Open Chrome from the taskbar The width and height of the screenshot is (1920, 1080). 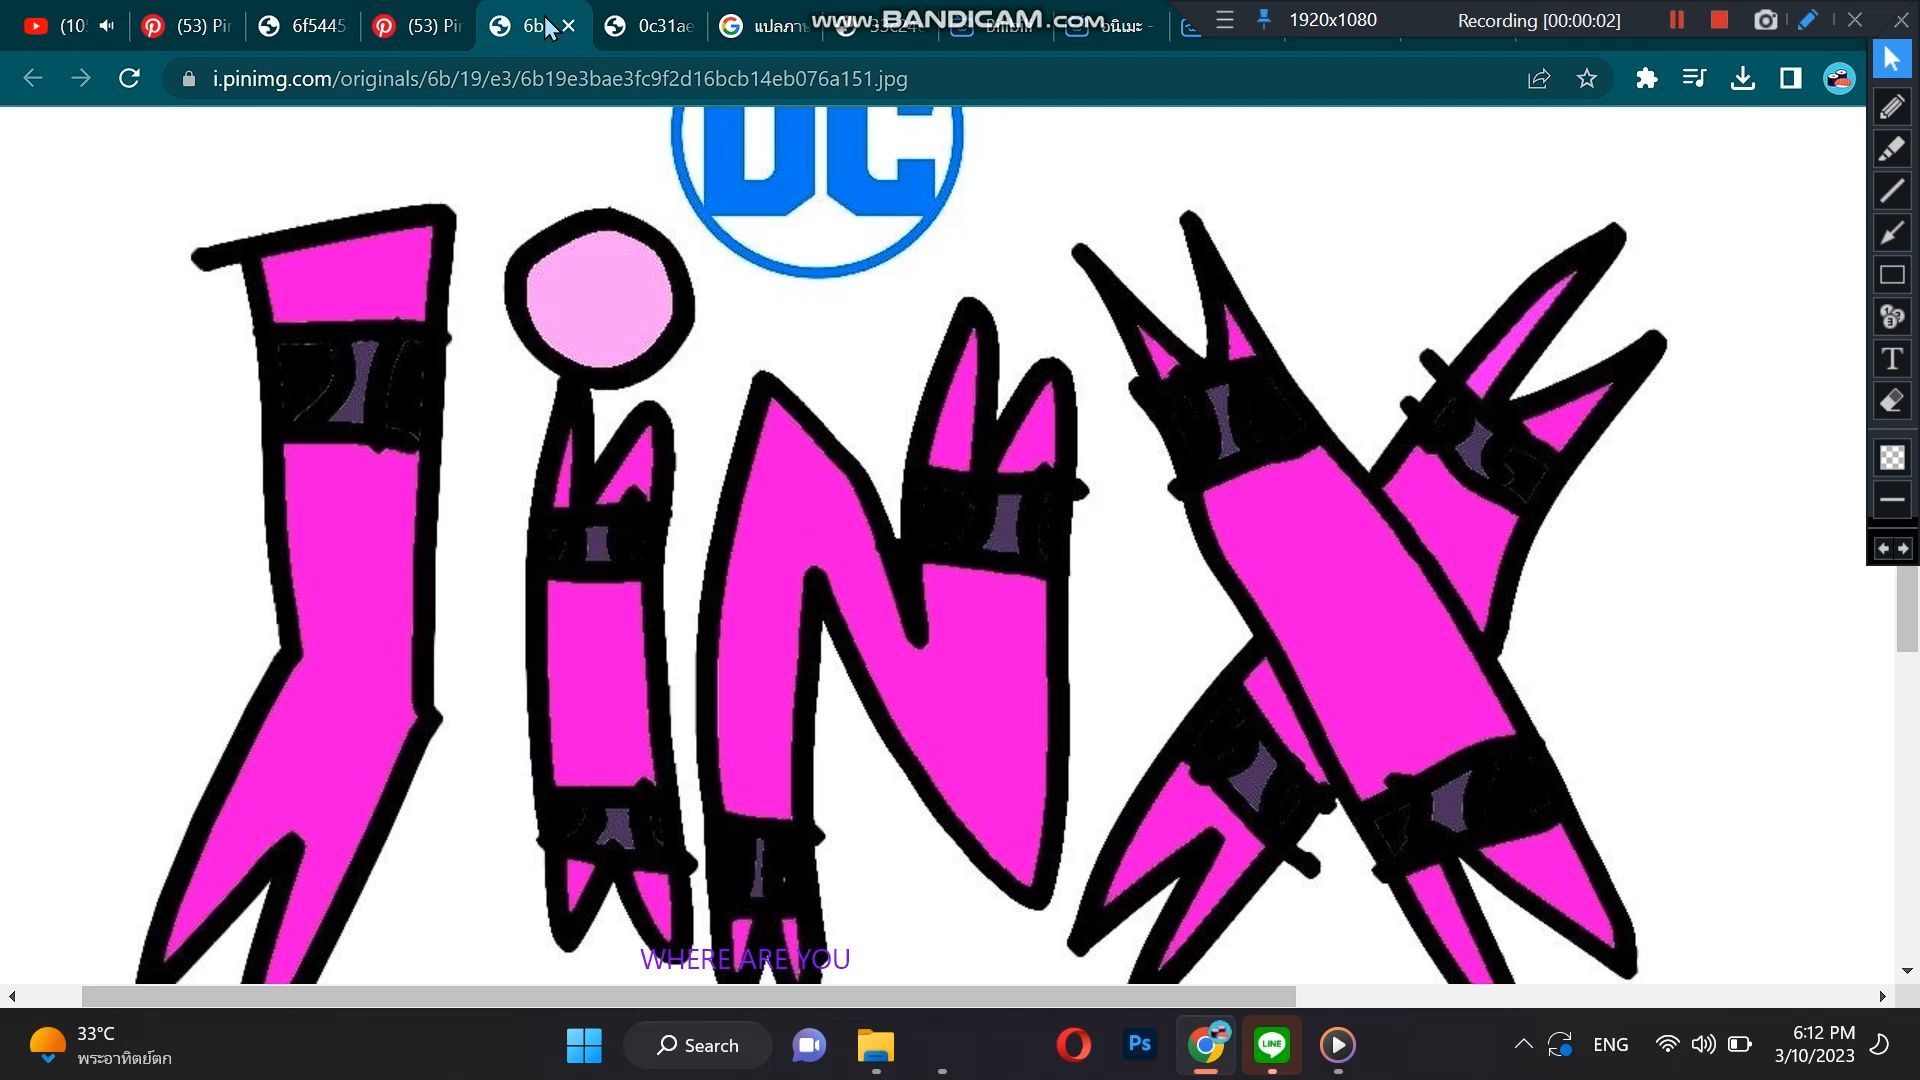[x=1207, y=1045]
